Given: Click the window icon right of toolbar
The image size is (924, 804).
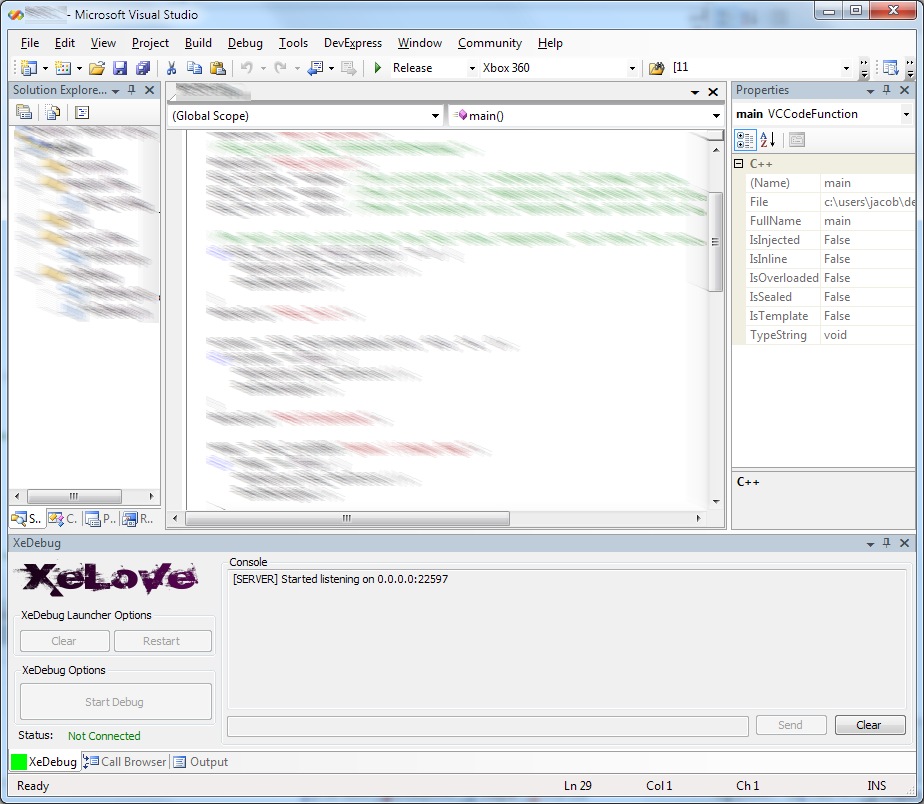Looking at the screenshot, I should click(x=890, y=68).
